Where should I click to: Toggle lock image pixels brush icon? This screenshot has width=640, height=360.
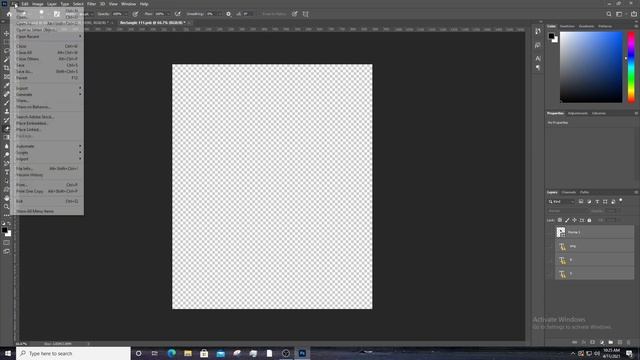tap(567, 220)
